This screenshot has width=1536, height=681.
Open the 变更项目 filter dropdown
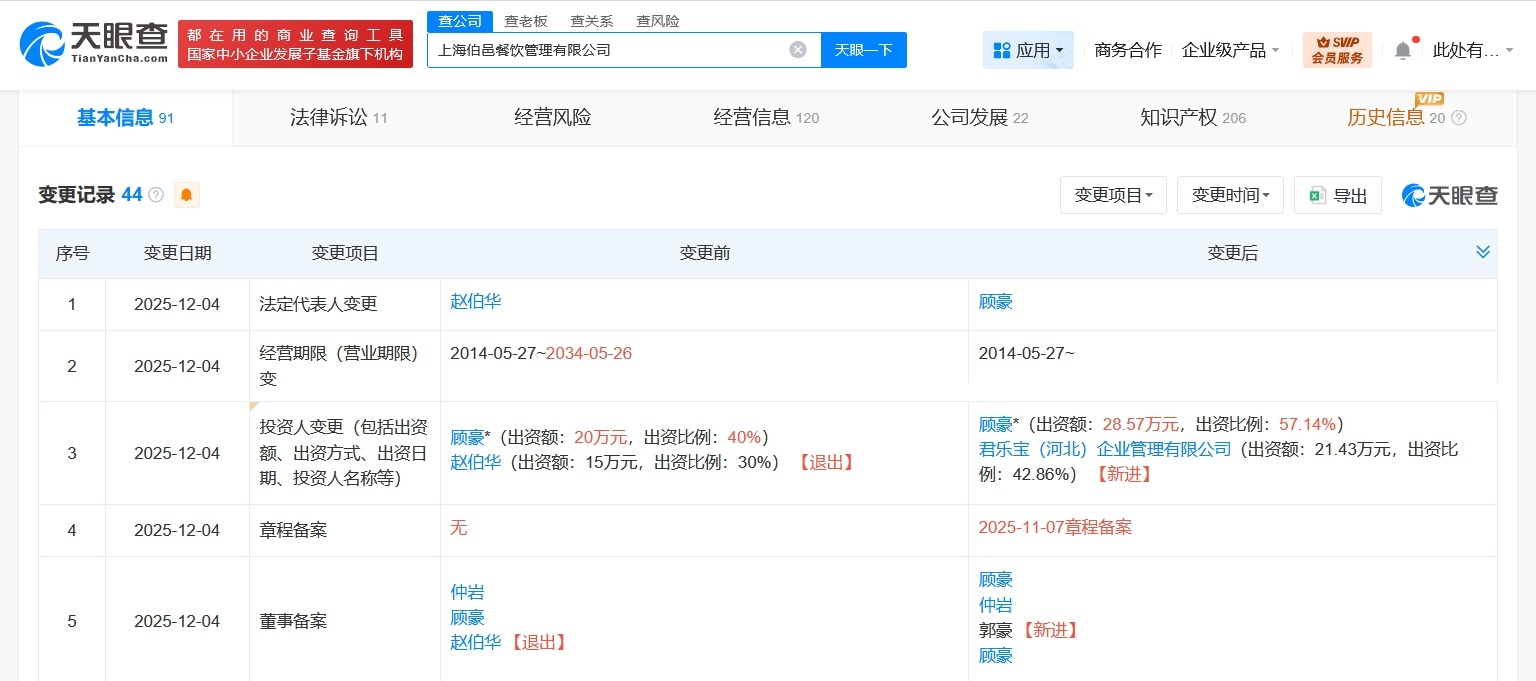click(x=1113, y=195)
